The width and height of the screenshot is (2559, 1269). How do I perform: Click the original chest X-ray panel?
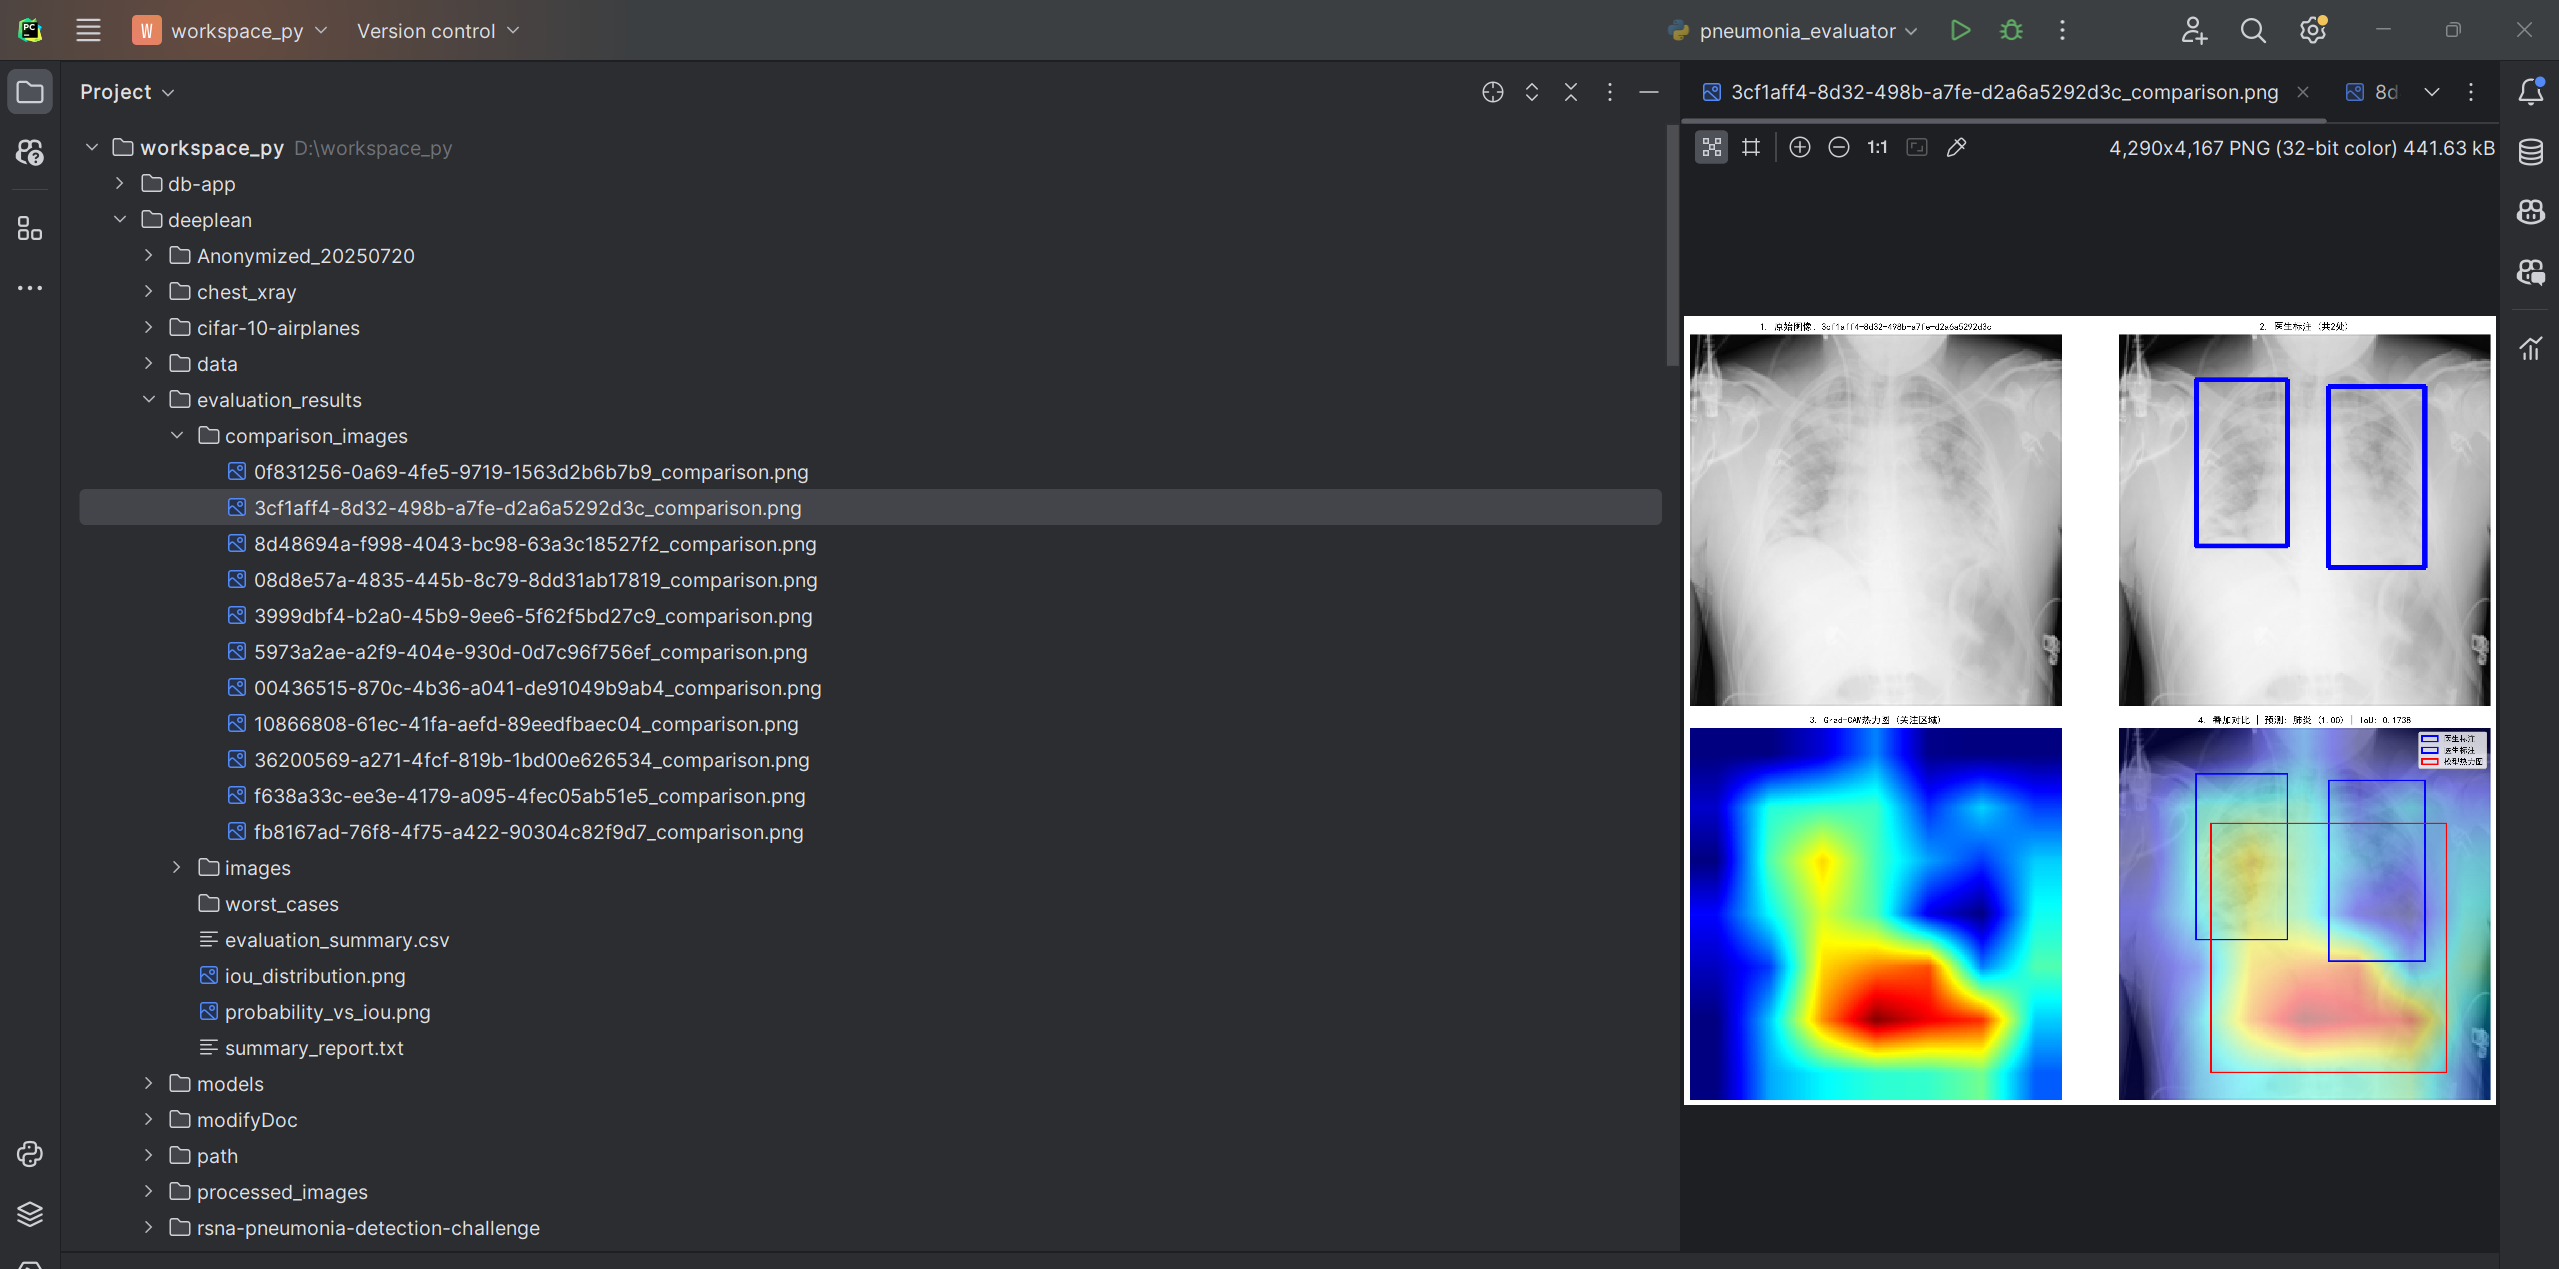click(x=1875, y=520)
